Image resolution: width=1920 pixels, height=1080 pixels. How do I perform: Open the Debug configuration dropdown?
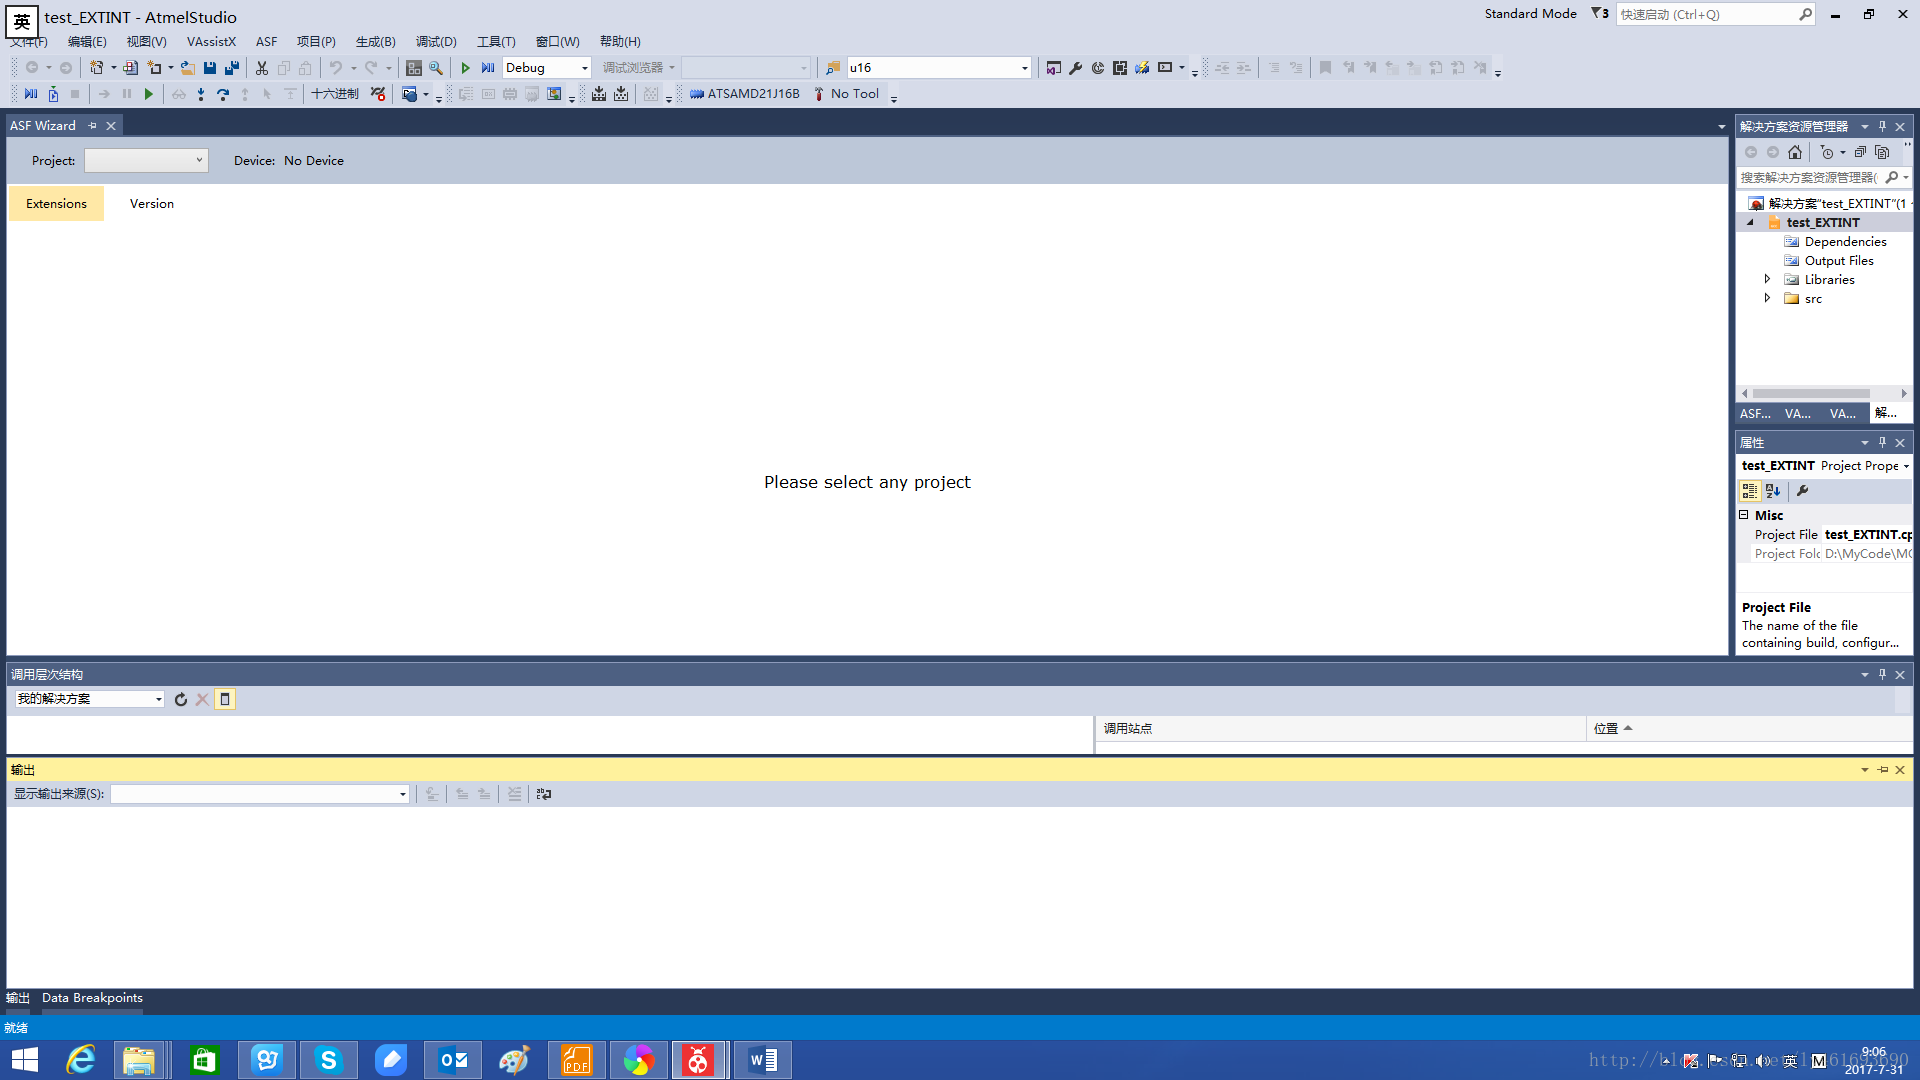(585, 68)
